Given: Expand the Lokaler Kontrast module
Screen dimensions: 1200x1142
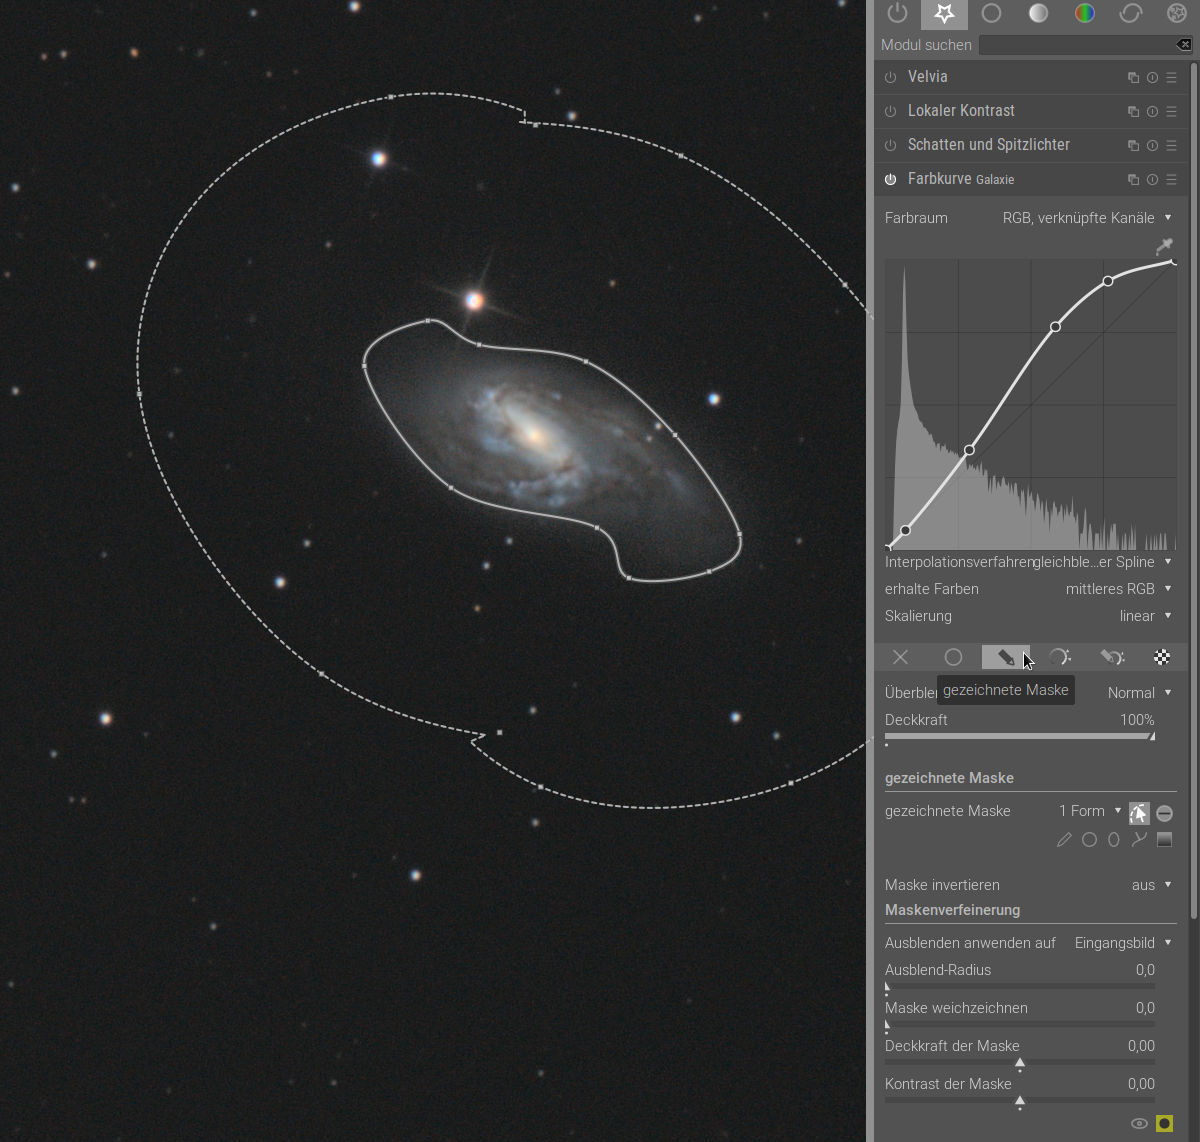Looking at the screenshot, I should click(961, 111).
